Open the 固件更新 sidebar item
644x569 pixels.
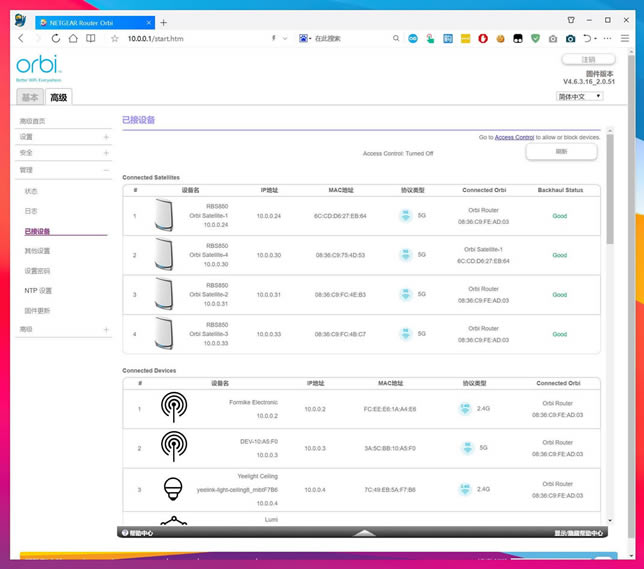pos(37,311)
